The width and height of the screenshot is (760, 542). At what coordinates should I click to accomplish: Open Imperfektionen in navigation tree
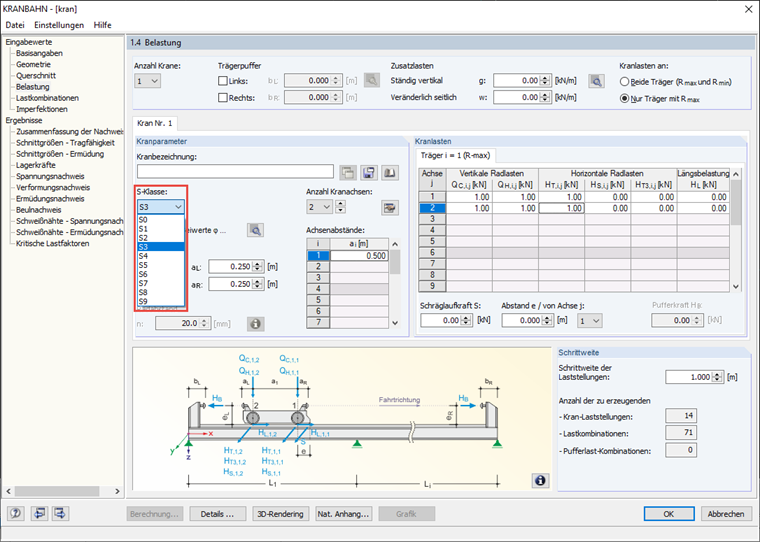(42, 109)
